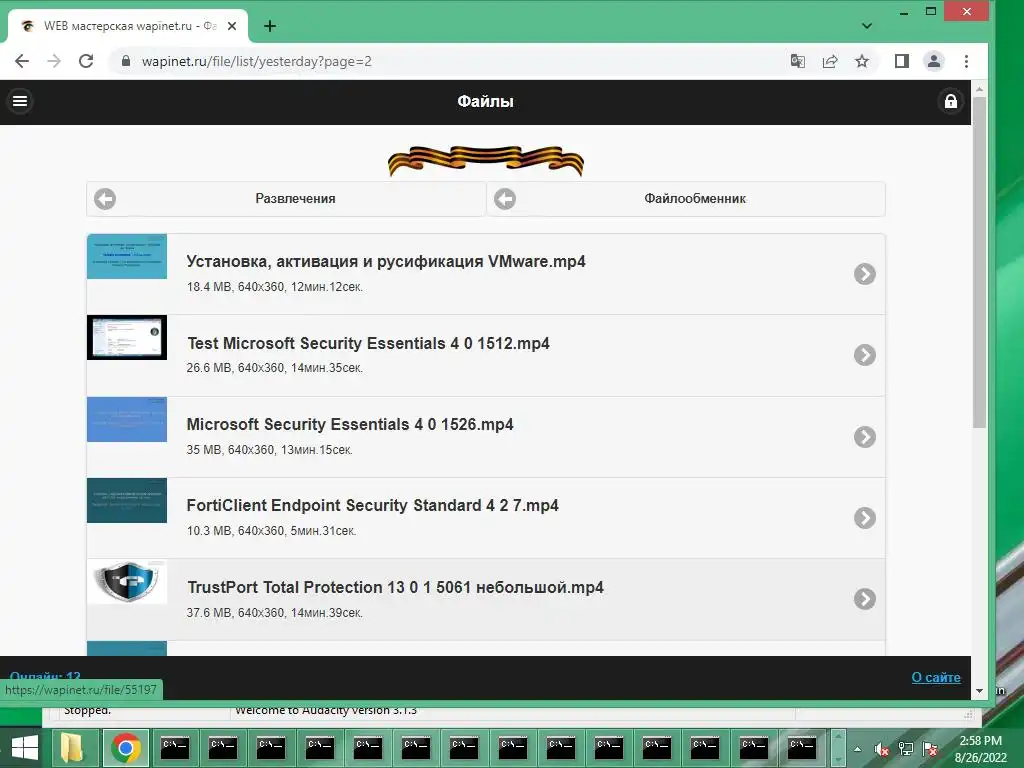The width and height of the screenshot is (1024, 768).
Task: Open arrow for TrustPort Total Protection row
Action: pyautogui.click(x=865, y=599)
